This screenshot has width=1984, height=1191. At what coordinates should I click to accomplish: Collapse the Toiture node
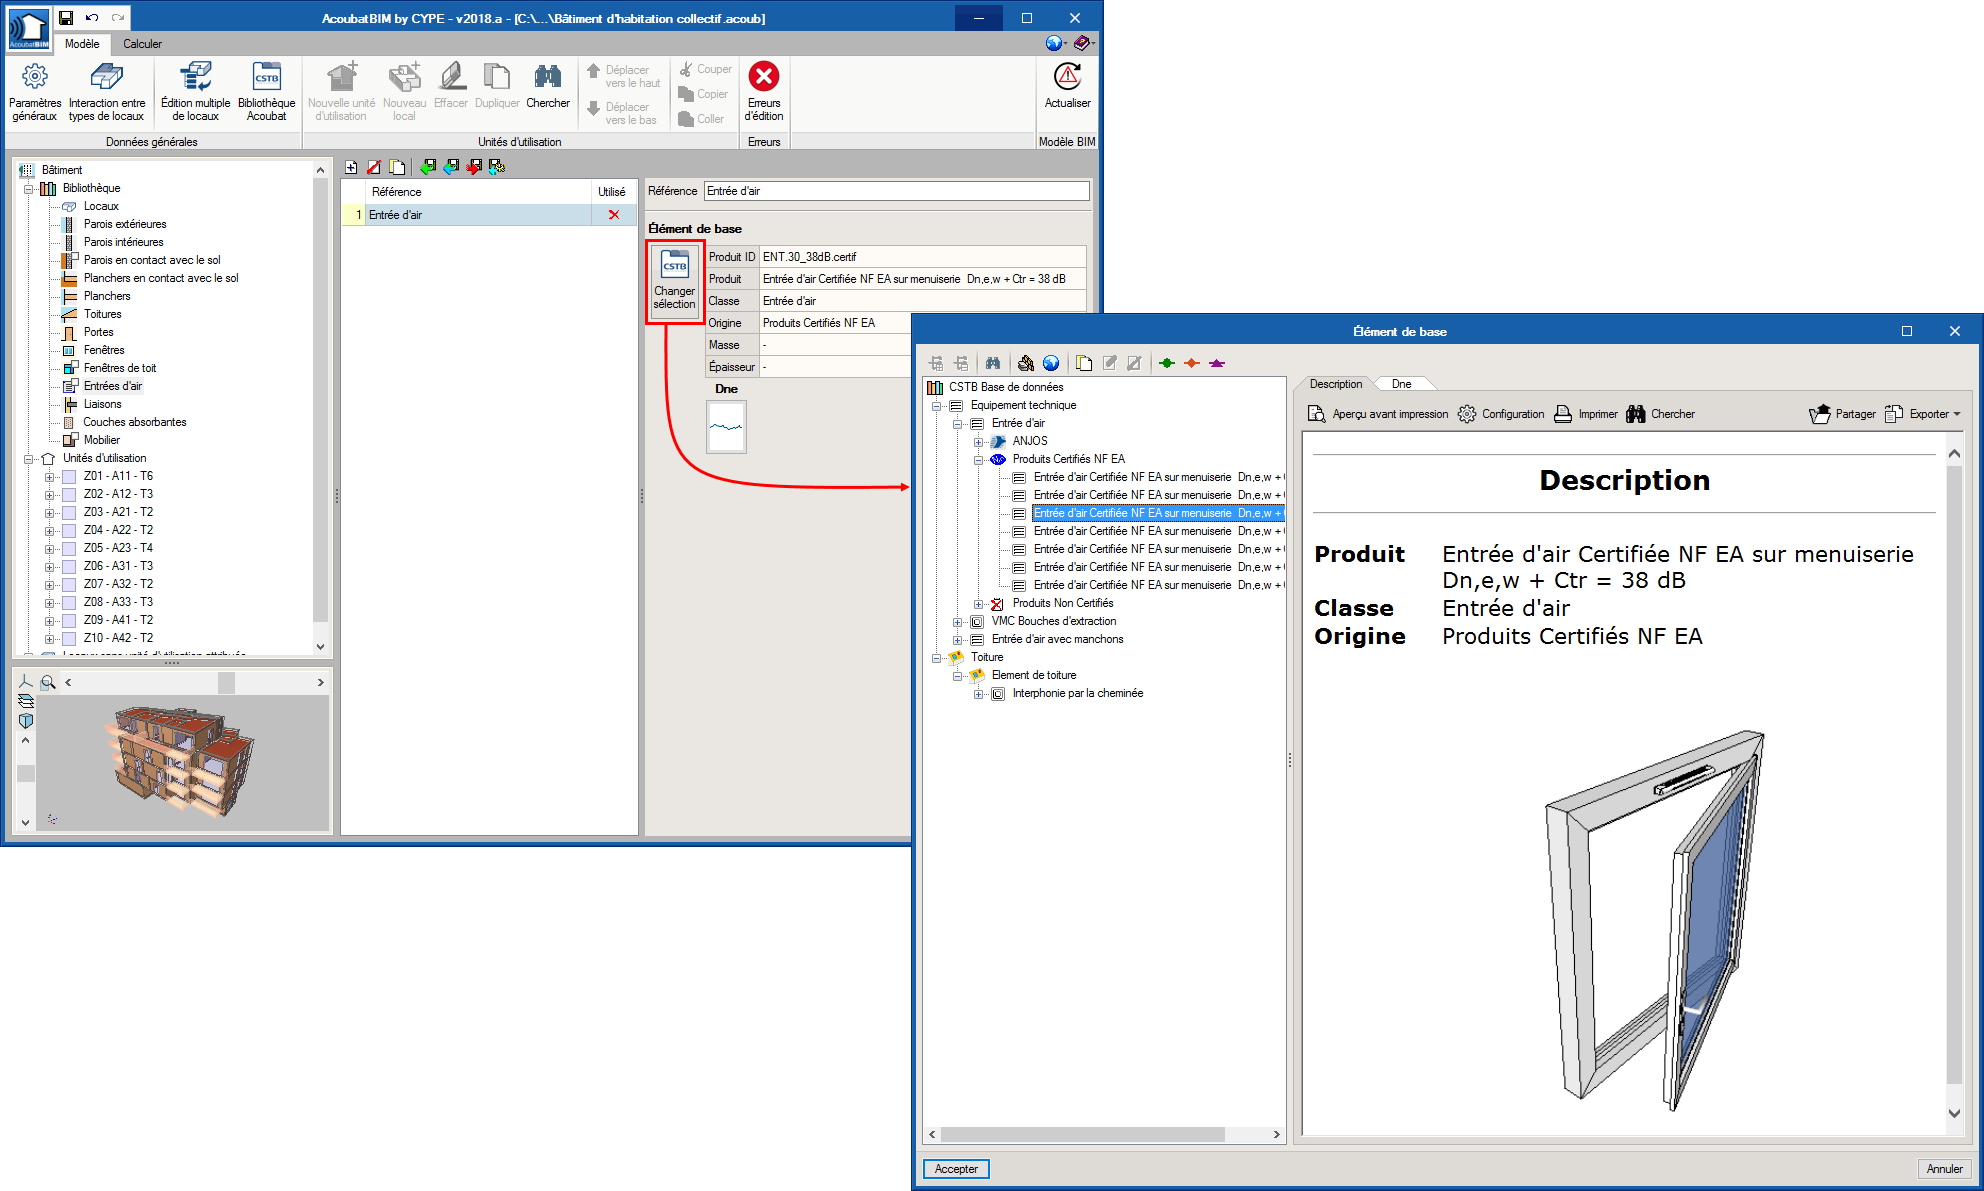coord(937,658)
